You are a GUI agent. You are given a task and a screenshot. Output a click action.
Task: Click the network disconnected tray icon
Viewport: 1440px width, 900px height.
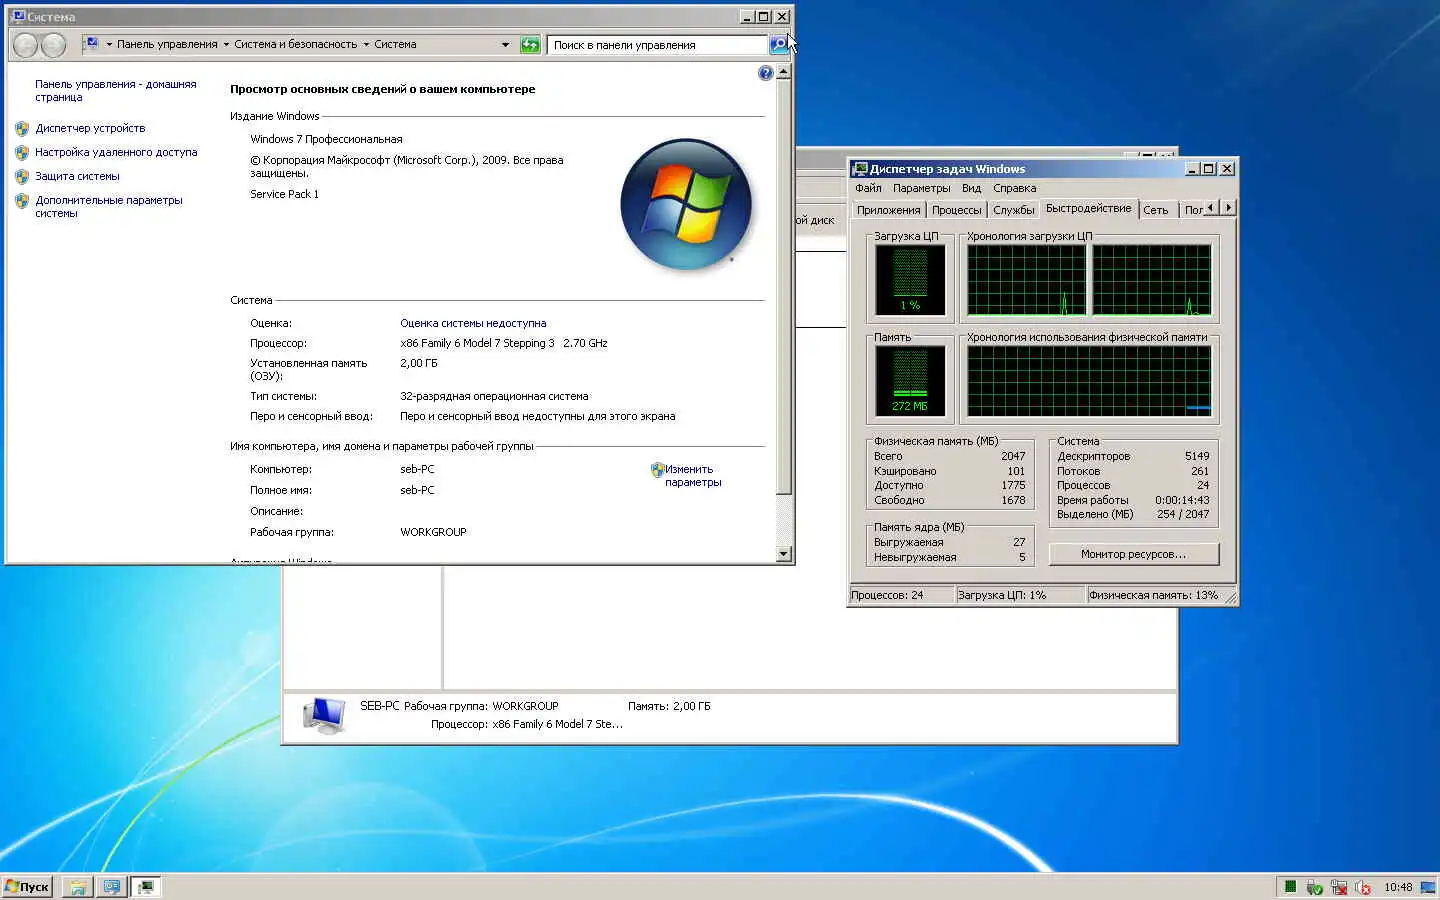coord(1339,887)
